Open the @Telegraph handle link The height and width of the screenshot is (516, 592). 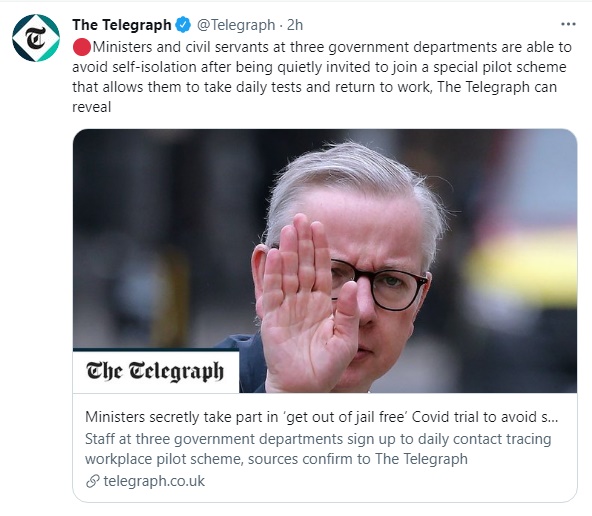[x=236, y=25]
